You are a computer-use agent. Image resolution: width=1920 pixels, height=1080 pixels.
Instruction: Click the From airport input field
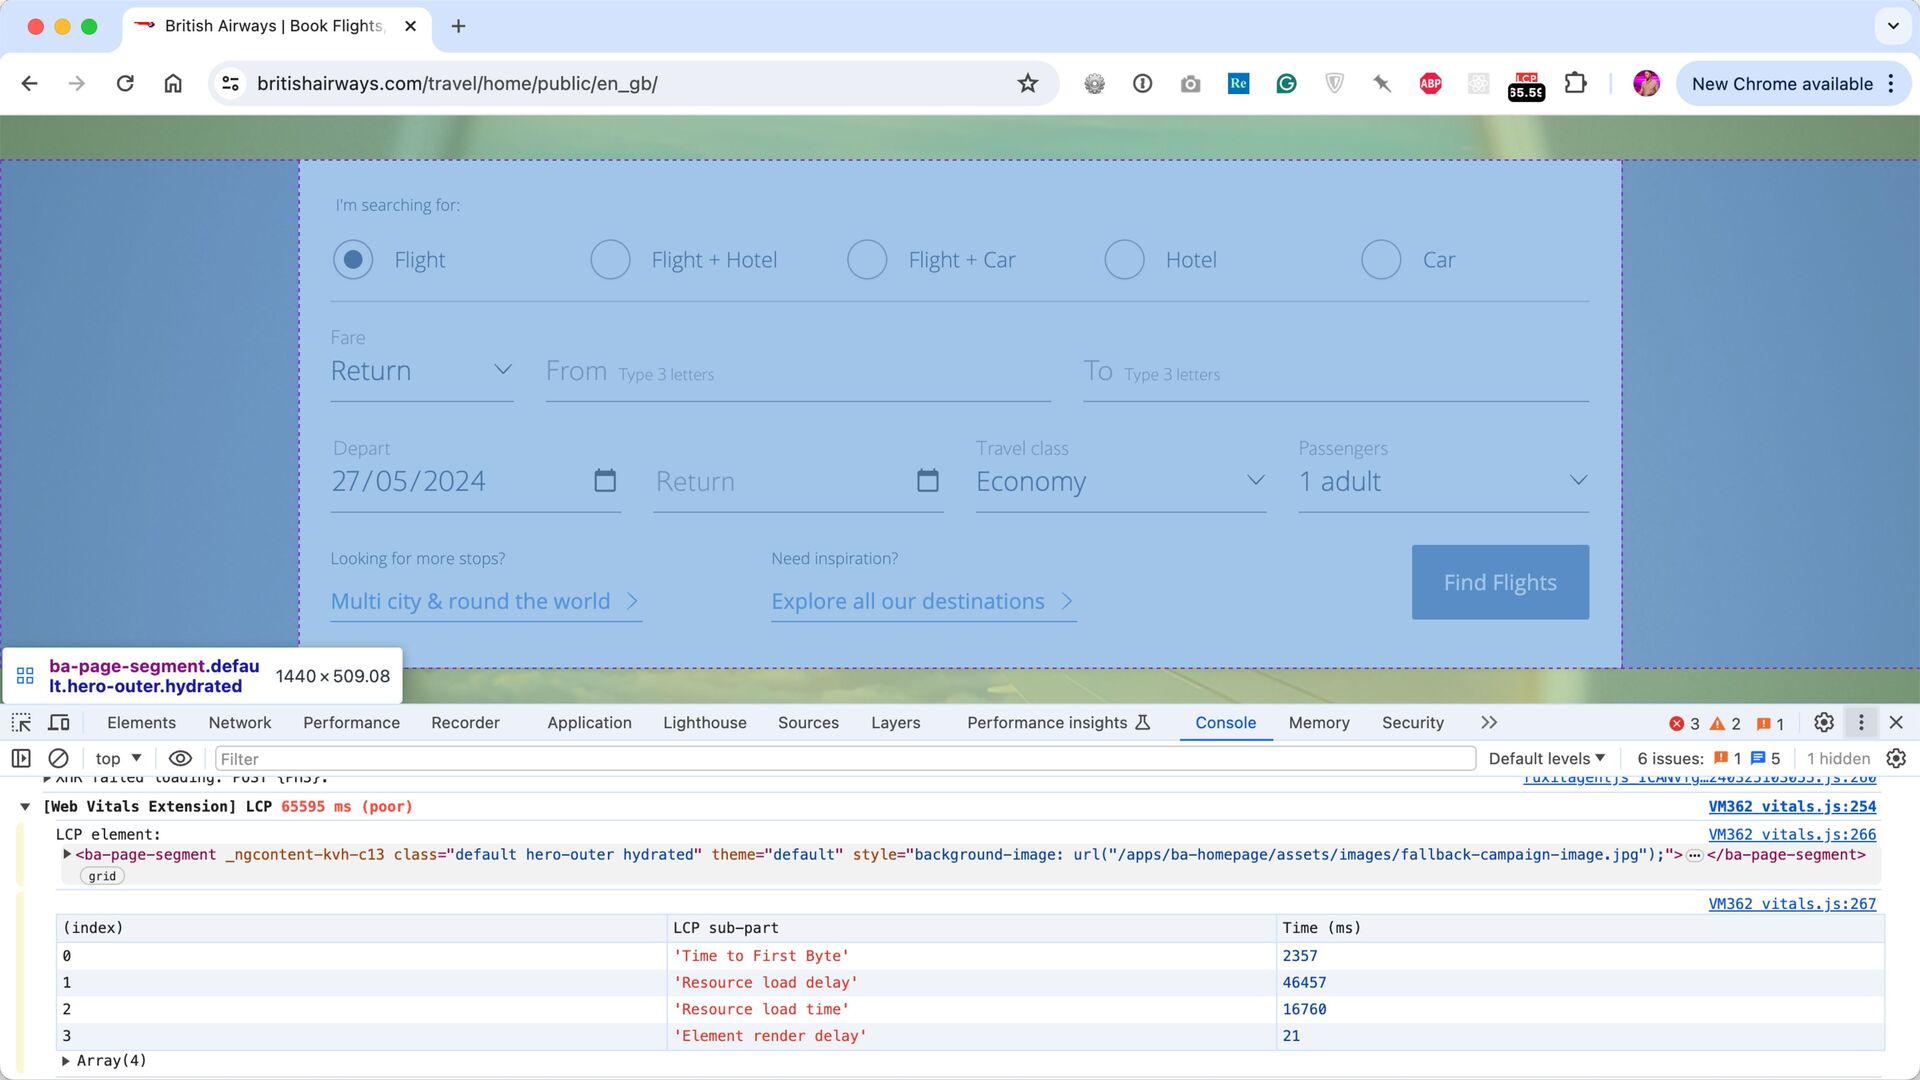pos(798,372)
